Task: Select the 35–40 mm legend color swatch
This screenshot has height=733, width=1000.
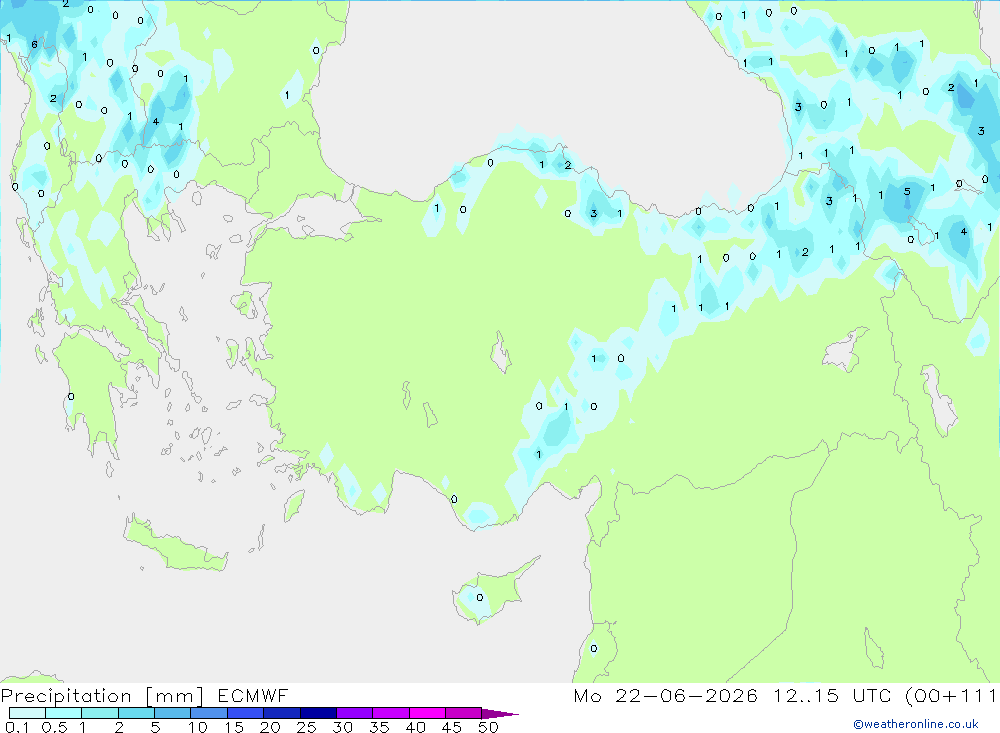Action: pyautogui.click(x=391, y=713)
